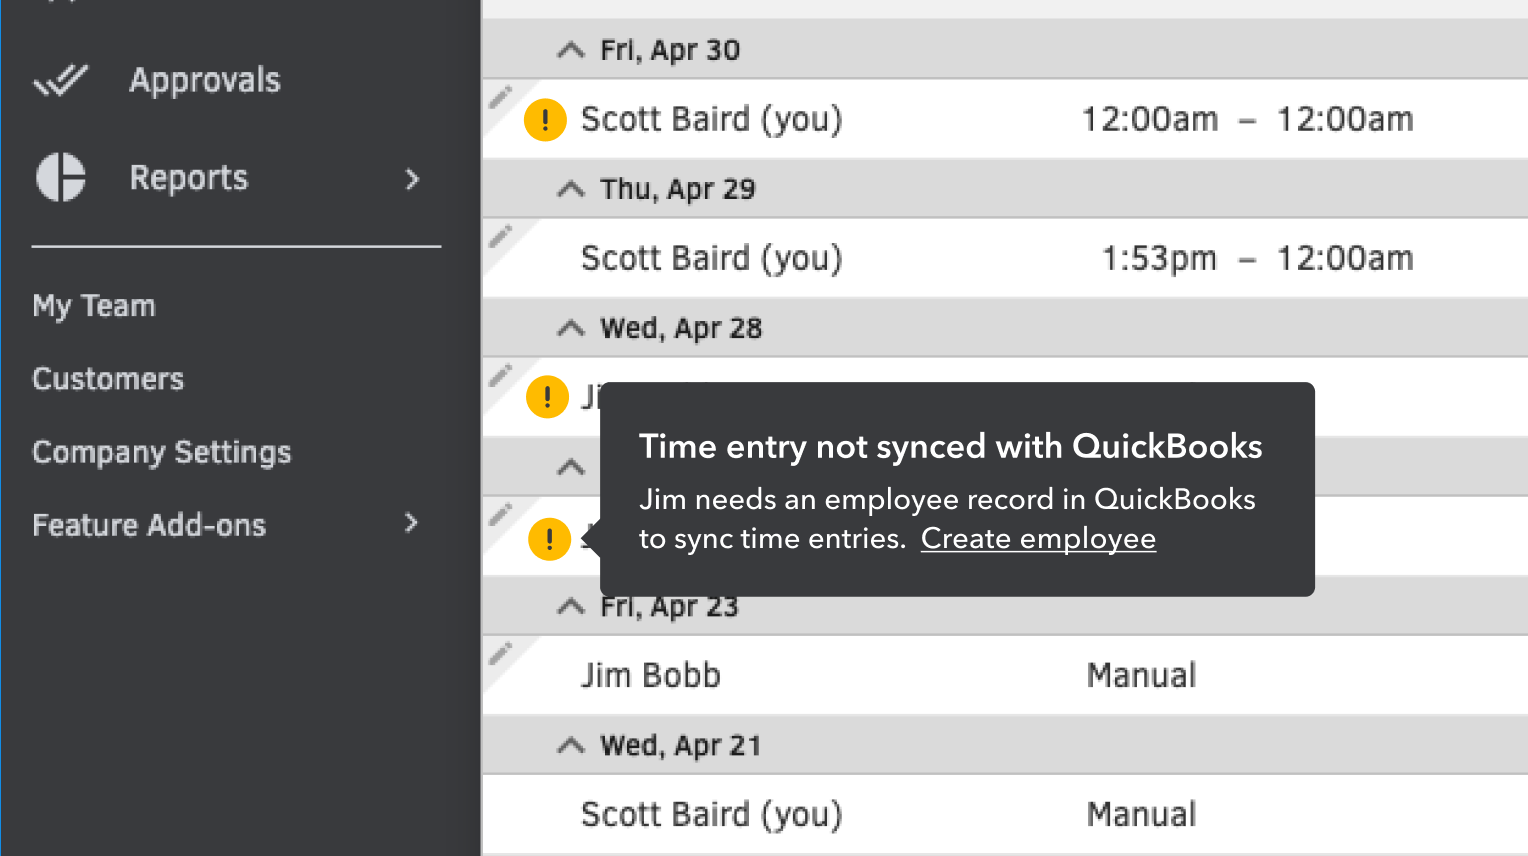Click the edit pencil on the Apr 23 Jim Bobb entry
This screenshot has width=1528, height=856.
tap(500, 654)
